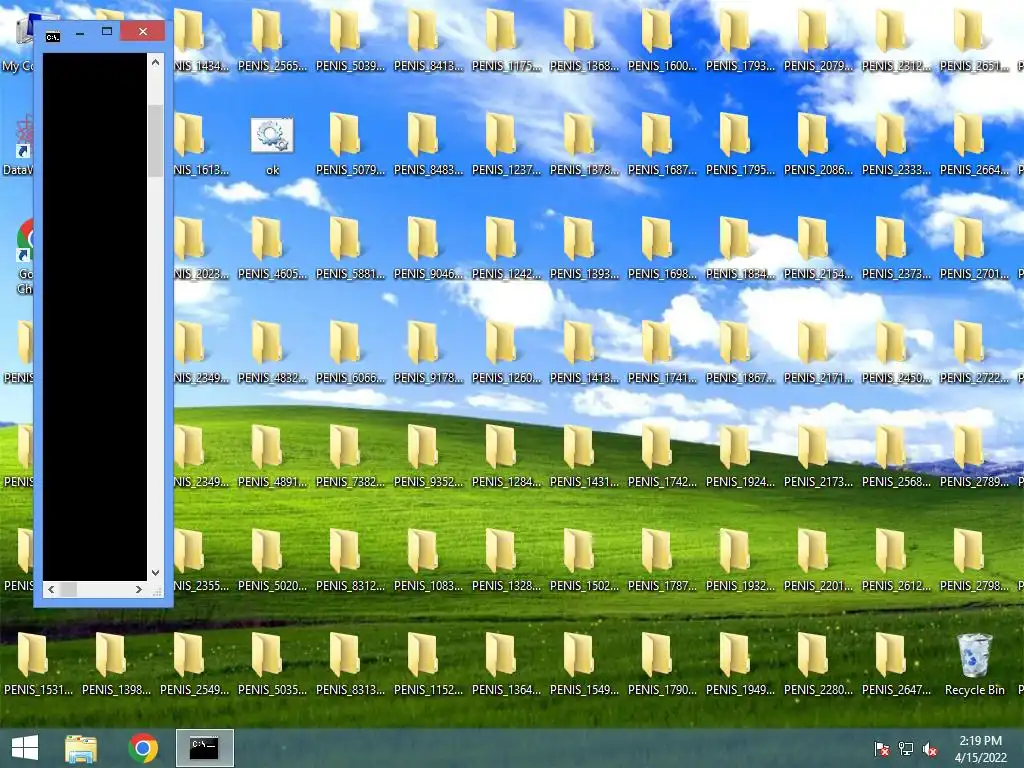
Task: Select folder PENIS_1175 on the desktop
Action: pyautogui.click(x=506, y=40)
